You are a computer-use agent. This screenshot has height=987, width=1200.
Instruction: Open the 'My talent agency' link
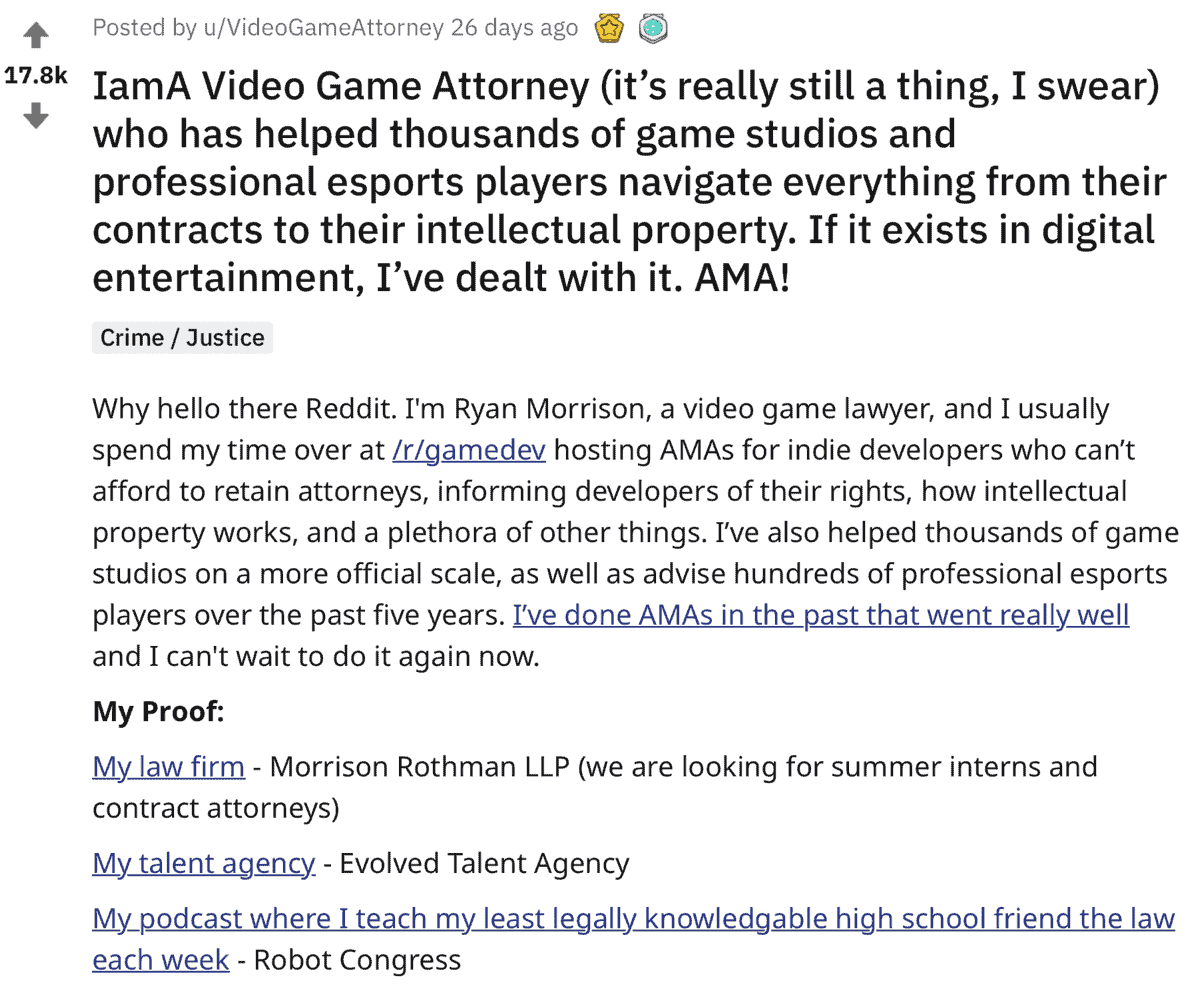(203, 863)
